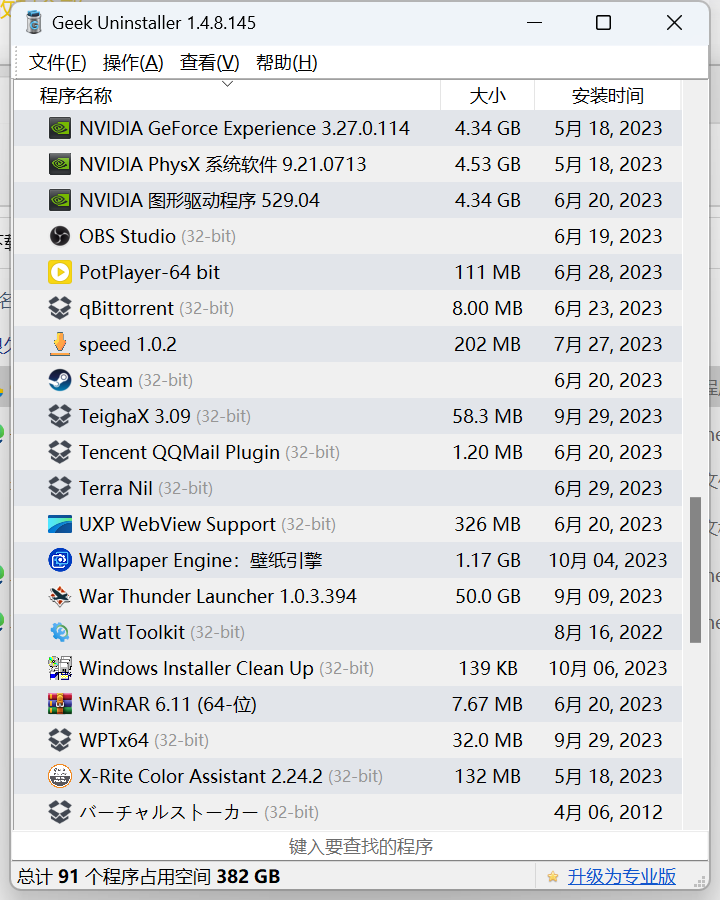Click the OBS Studio icon
This screenshot has height=900, width=720.
(x=60, y=236)
